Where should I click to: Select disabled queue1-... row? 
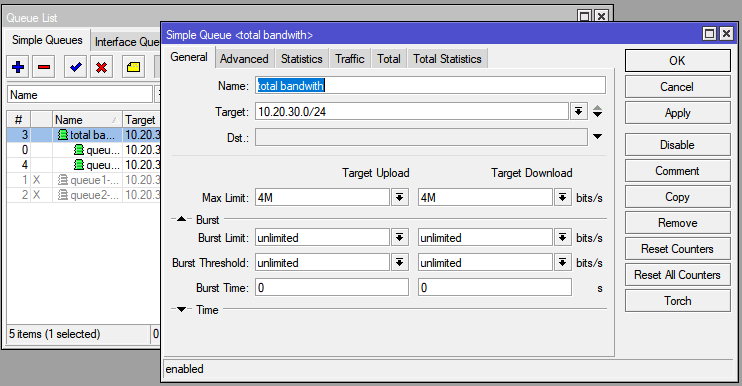pos(84,180)
